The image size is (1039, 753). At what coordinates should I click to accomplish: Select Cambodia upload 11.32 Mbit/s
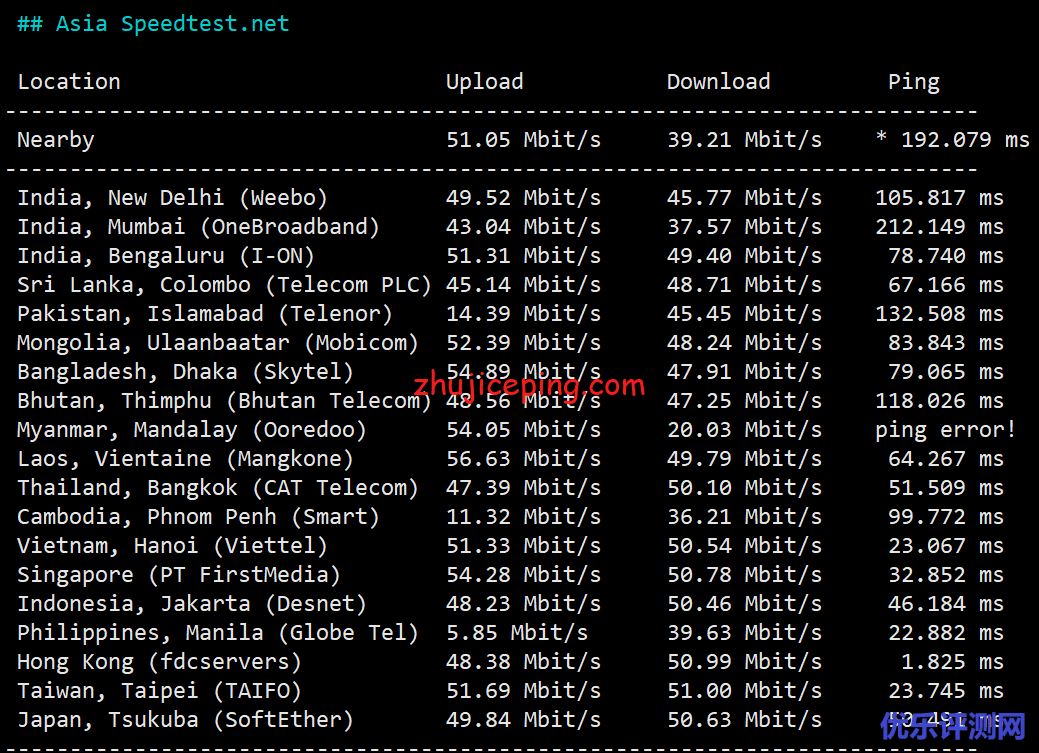tap(523, 517)
